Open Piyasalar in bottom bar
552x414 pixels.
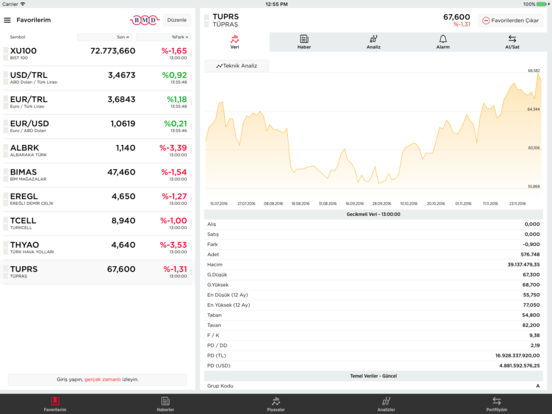pyautogui.click(x=276, y=404)
